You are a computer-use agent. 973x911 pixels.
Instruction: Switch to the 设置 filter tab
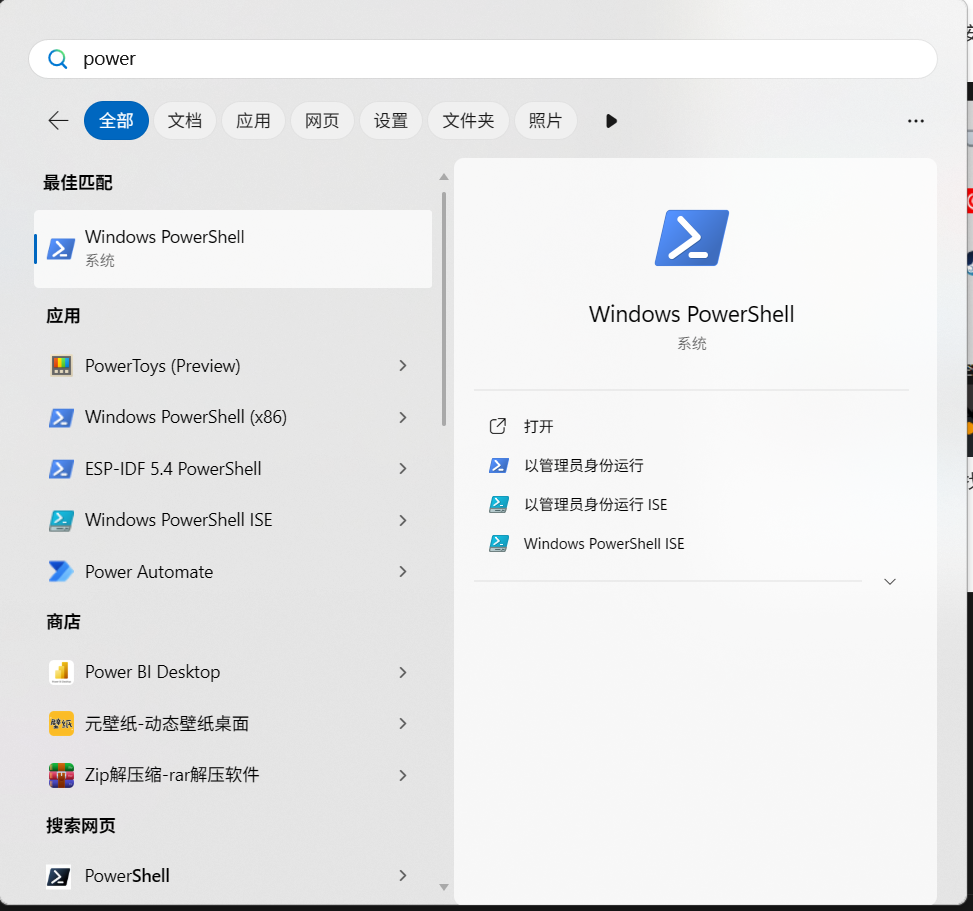tap(391, 120)
